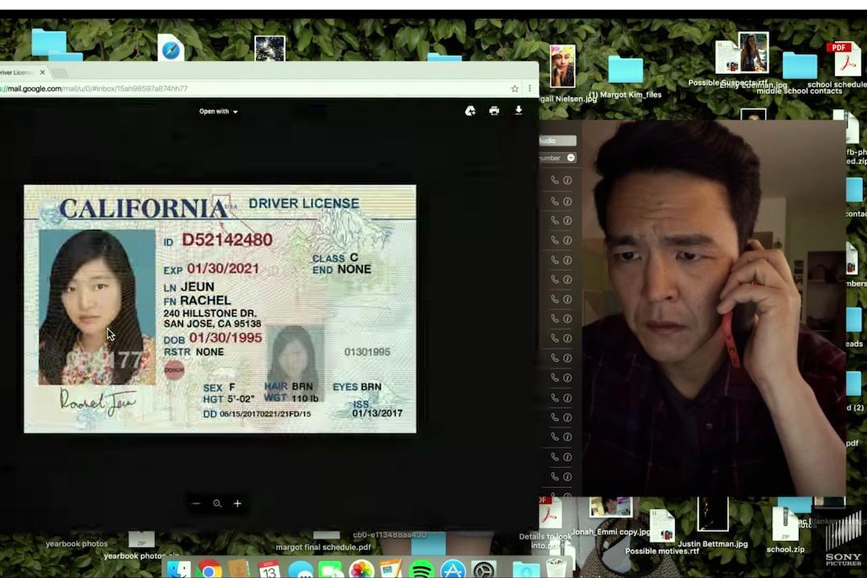
Task: Click the add icon beside the number field
Action: click(x=571, y=158)
